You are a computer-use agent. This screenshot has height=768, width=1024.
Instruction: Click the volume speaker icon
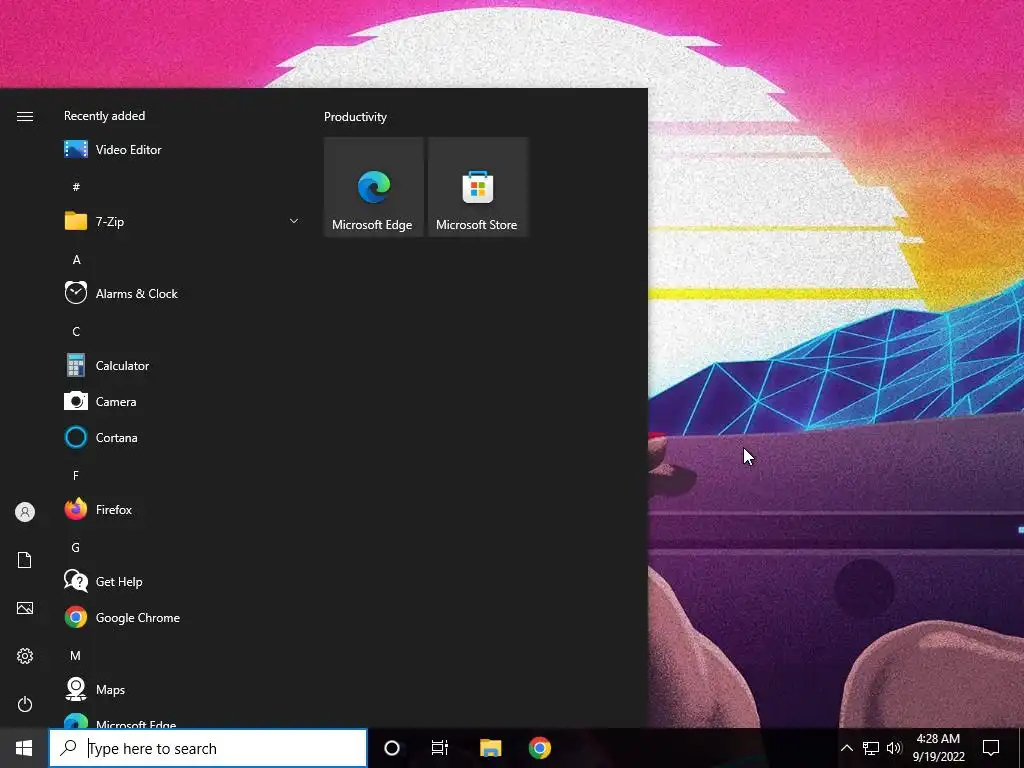pos(895,748)
